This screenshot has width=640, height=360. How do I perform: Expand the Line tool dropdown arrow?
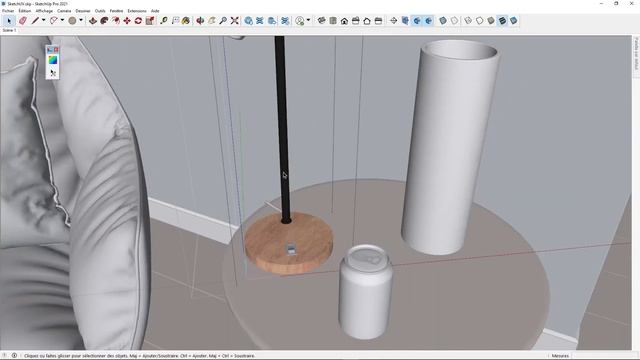43,20
